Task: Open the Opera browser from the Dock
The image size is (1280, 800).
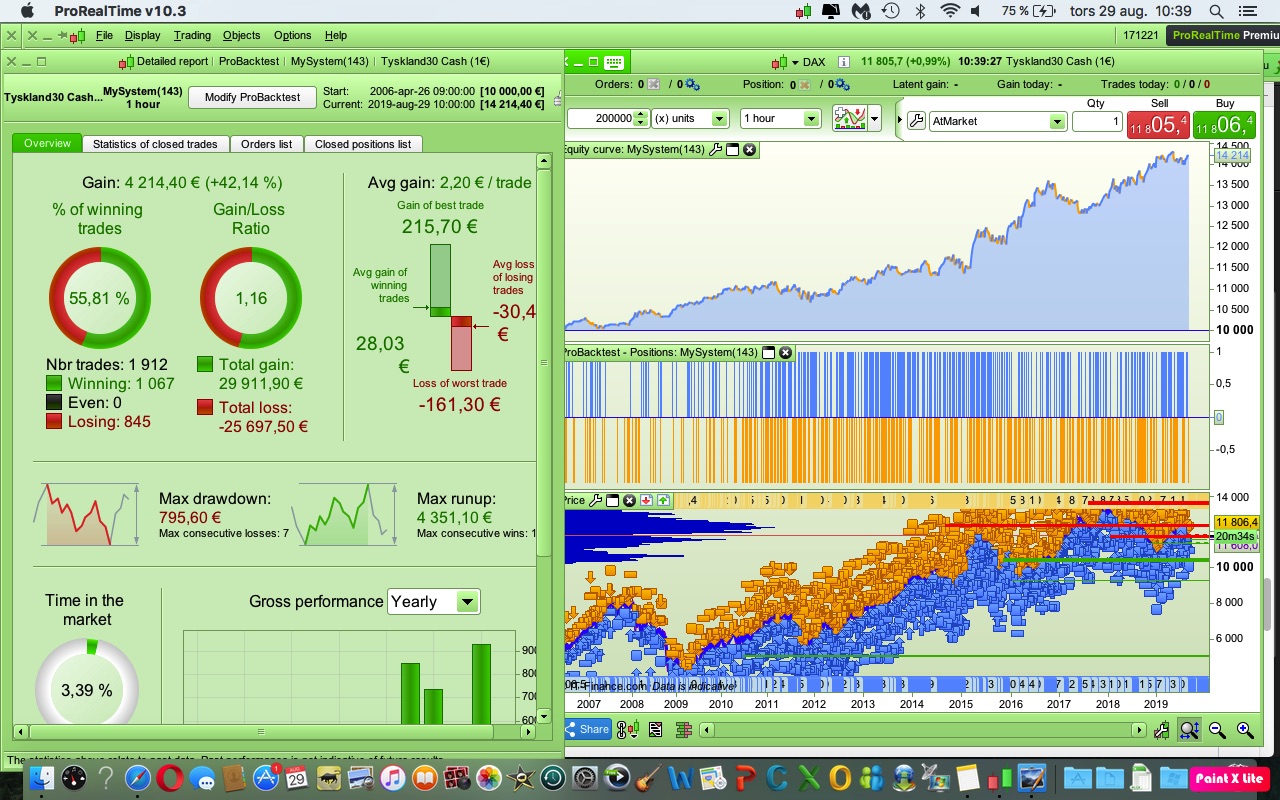Action: click(x=169, y=777)
